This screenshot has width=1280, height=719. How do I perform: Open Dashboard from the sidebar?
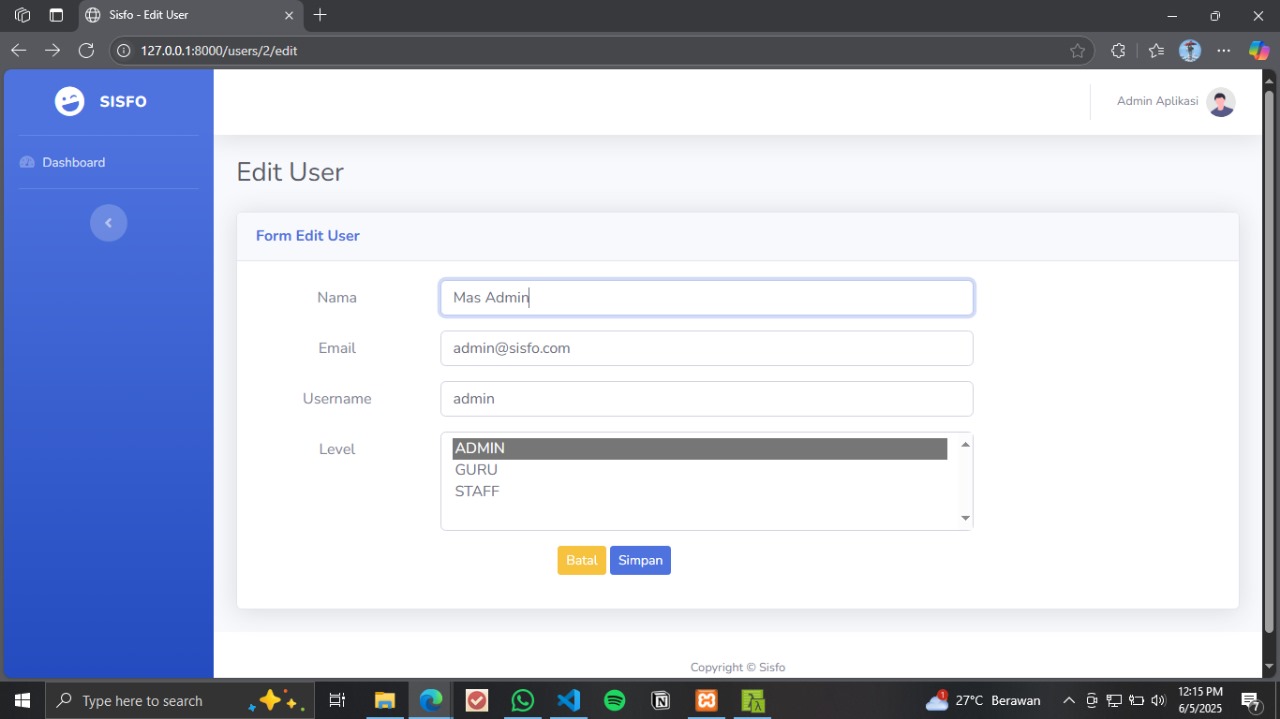coord(73,162)
